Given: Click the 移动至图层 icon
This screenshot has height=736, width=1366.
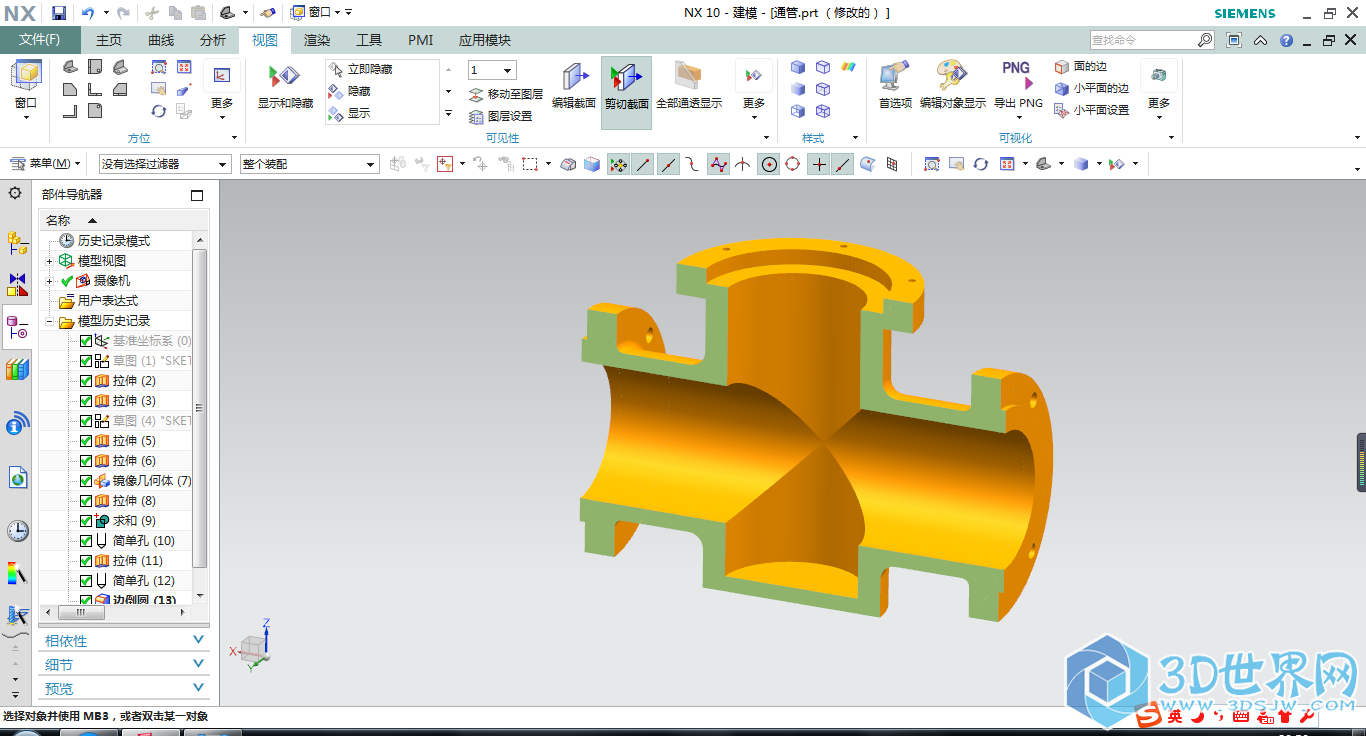Looking at the screenshot, I should point(477,94).
